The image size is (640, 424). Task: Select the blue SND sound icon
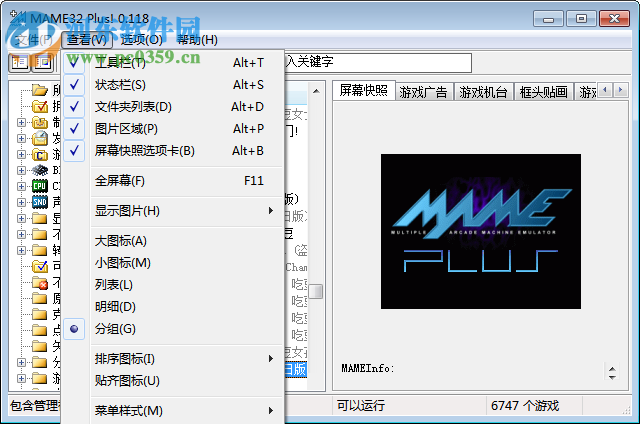(x=40, y=202)
